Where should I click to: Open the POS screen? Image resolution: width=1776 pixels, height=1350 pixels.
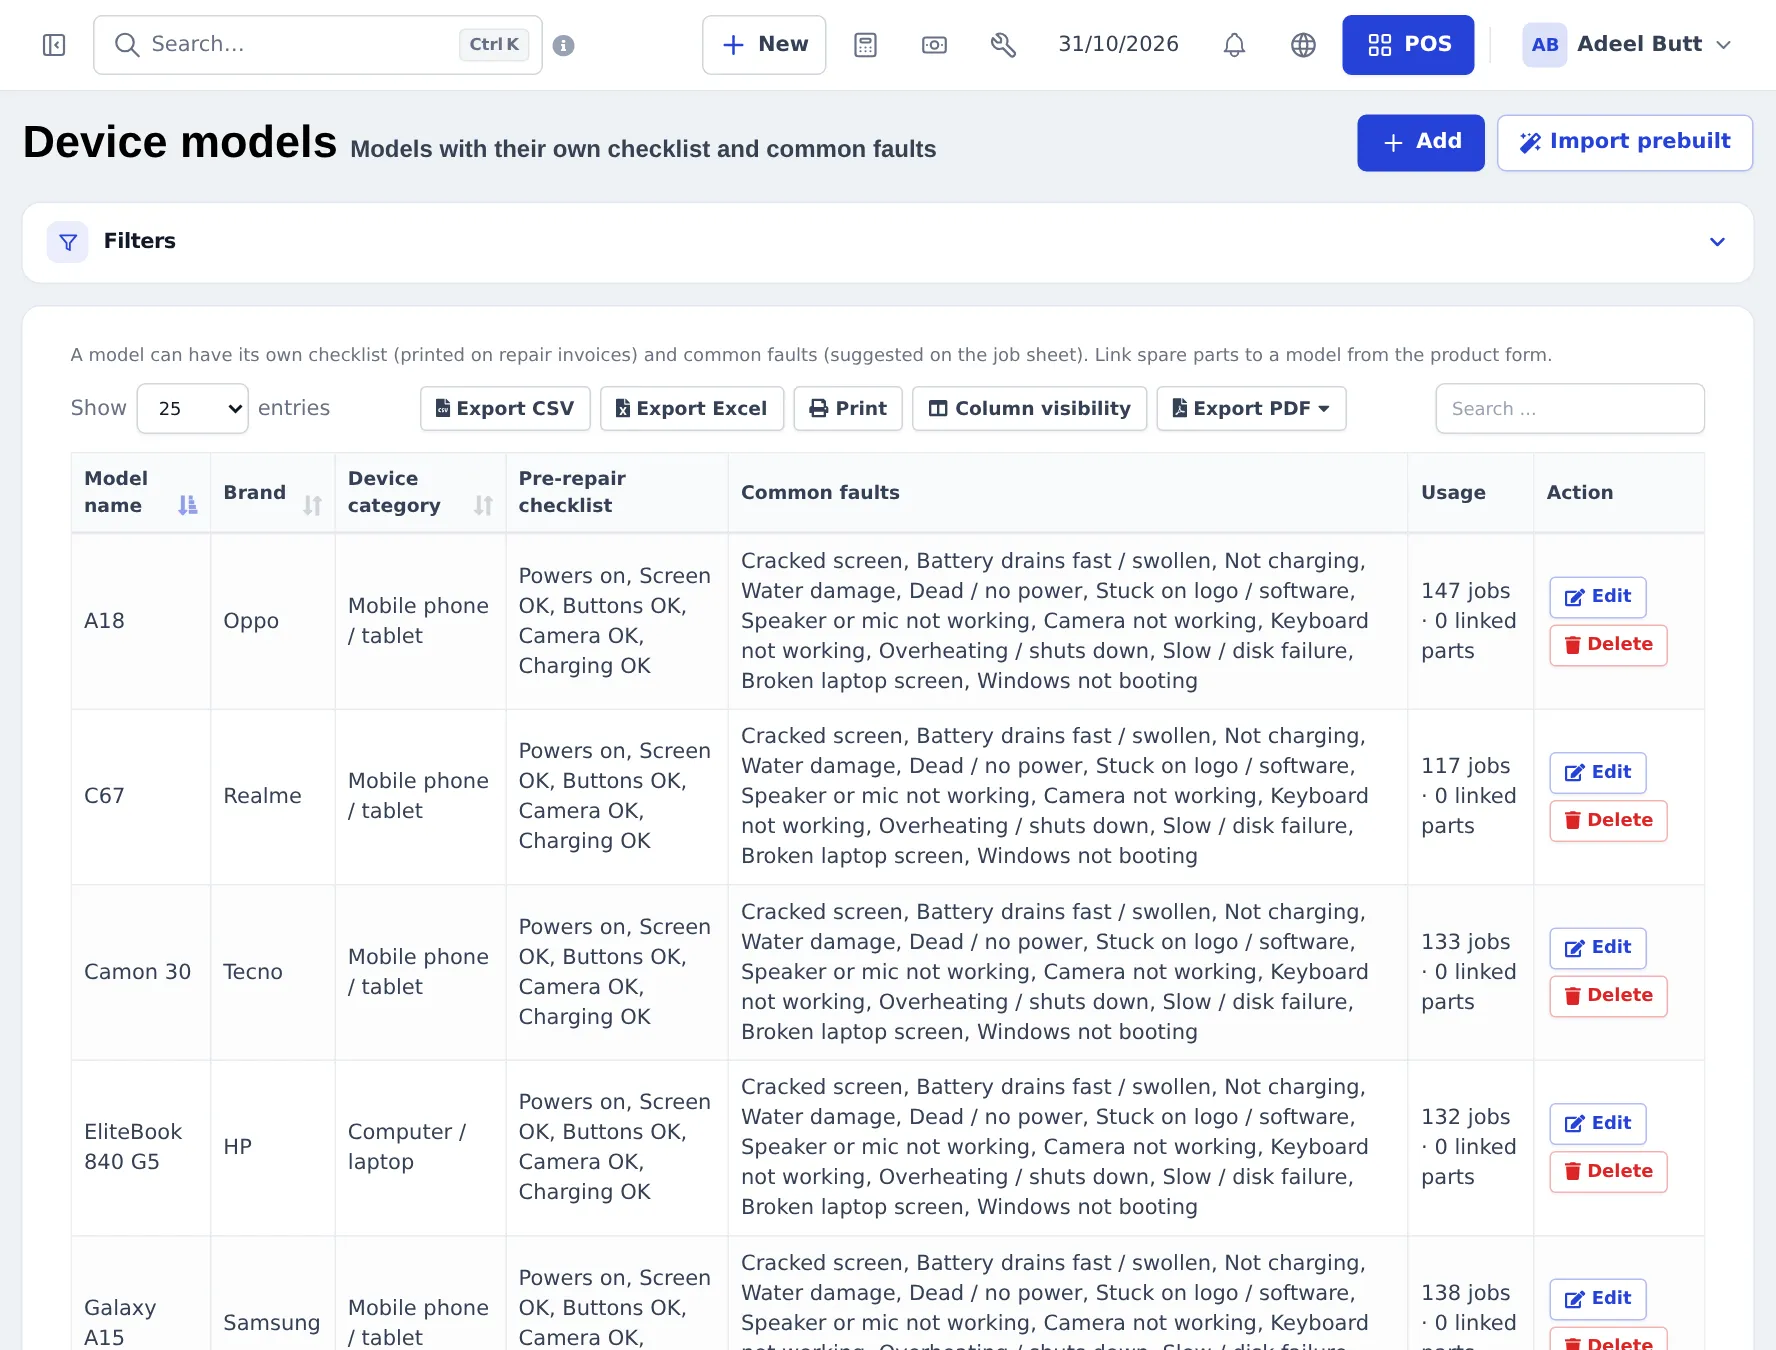tap(1408, 45)
